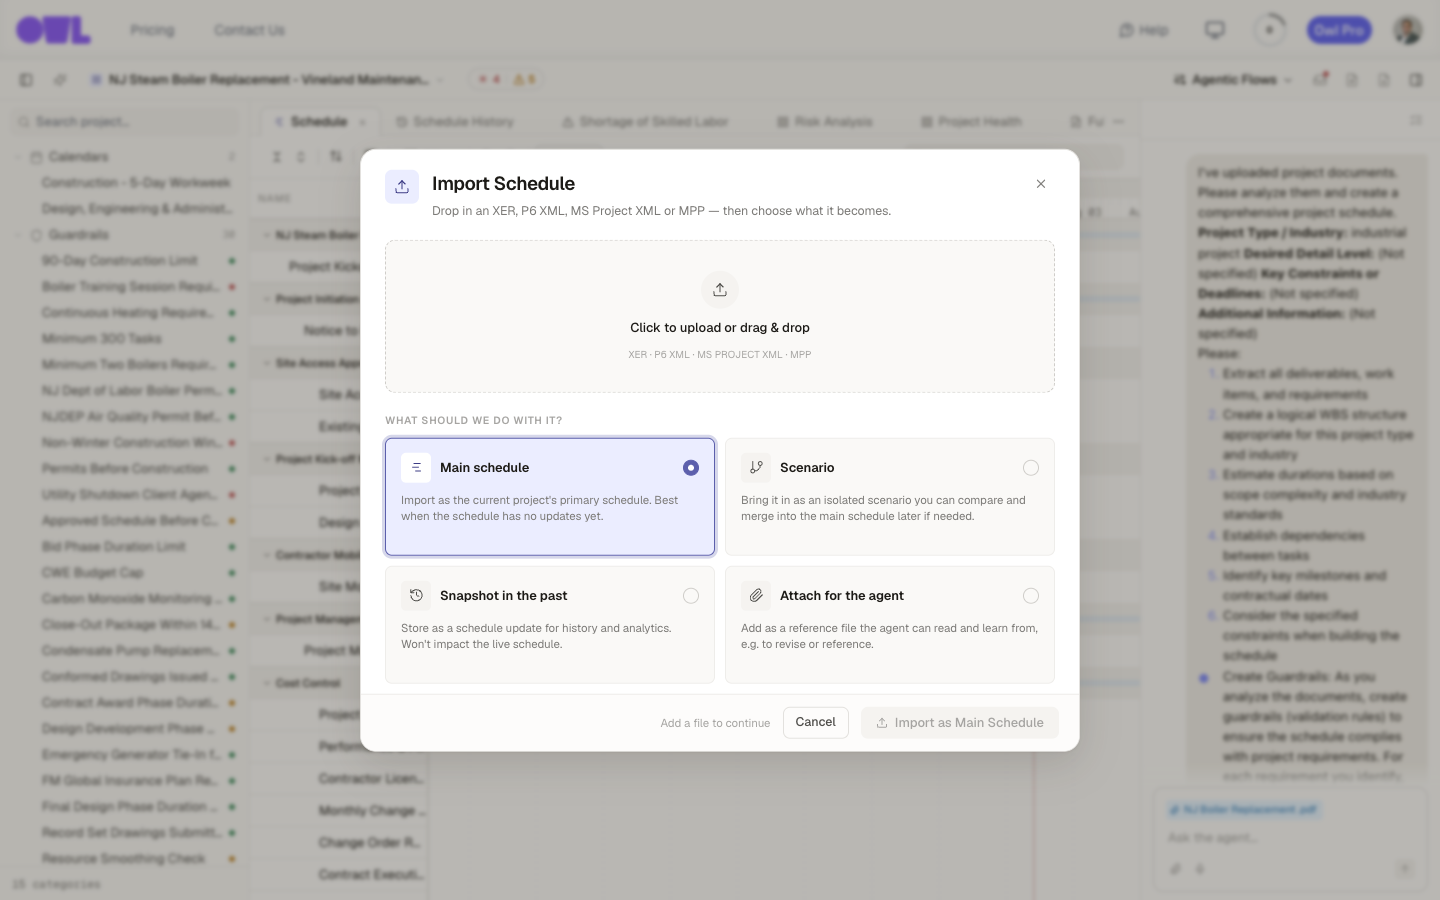The width and height of the screenshot is (1440, 900).
Task: Click the Help link in top bar
Action: (x=1144, y=31)
